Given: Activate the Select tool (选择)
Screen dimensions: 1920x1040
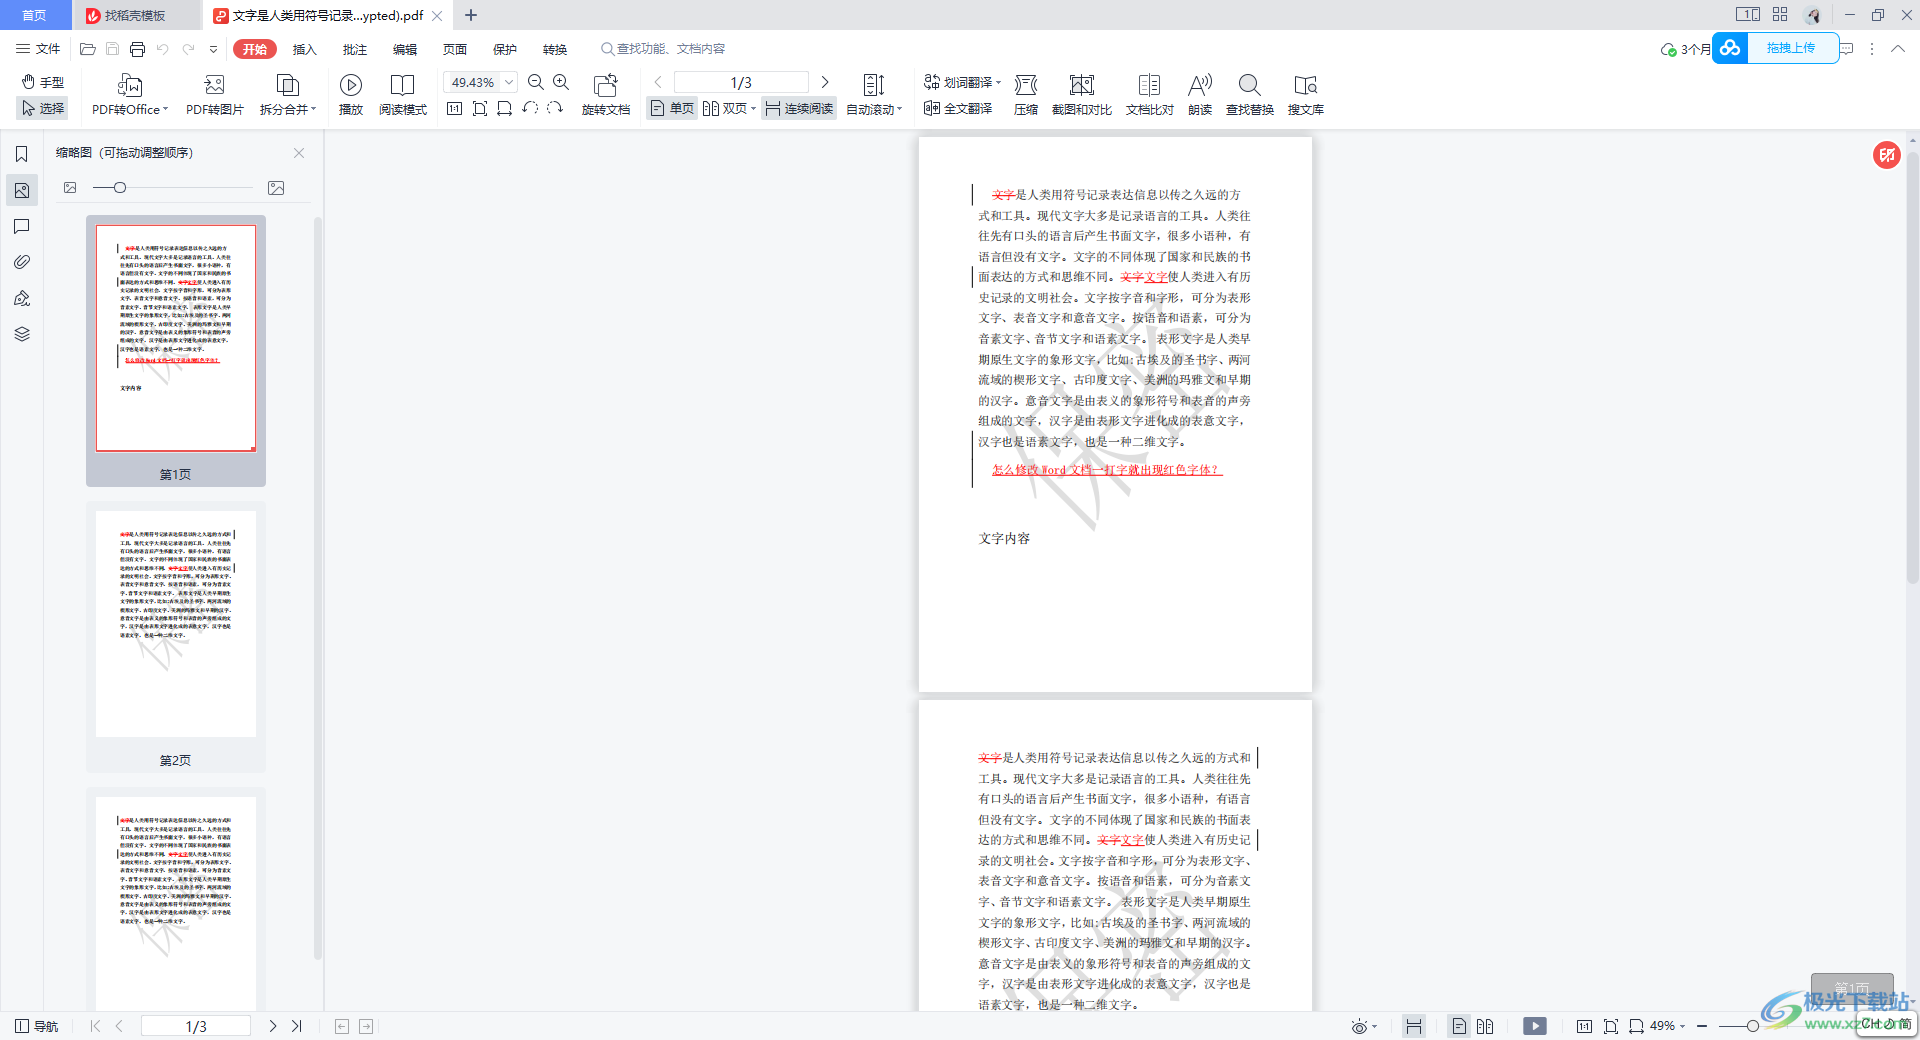Looking at the screenshot, I should pyautogui.click(x=43, y=108).
